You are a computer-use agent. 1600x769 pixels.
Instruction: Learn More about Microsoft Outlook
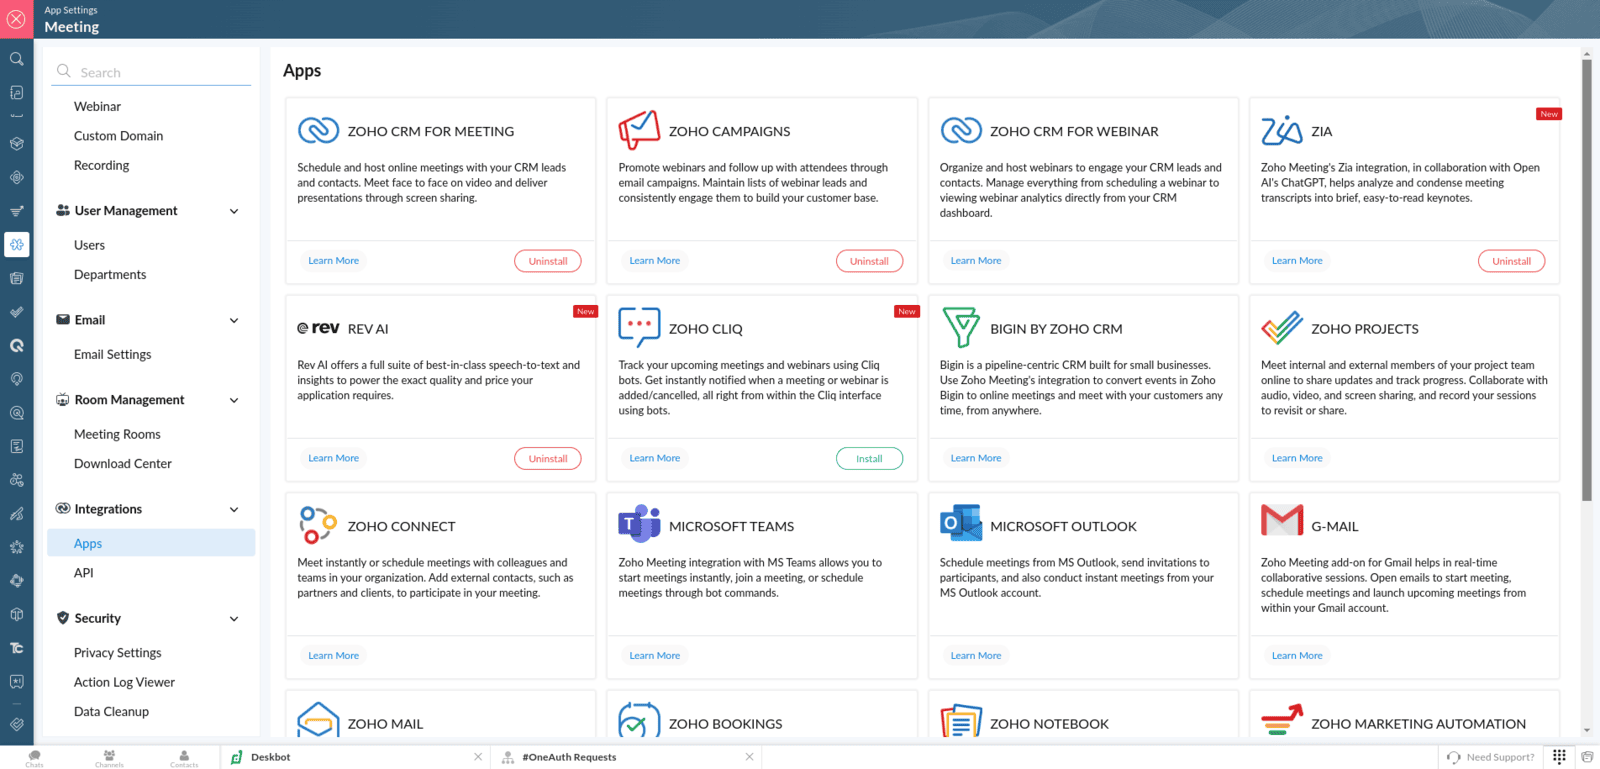point(976,655)
